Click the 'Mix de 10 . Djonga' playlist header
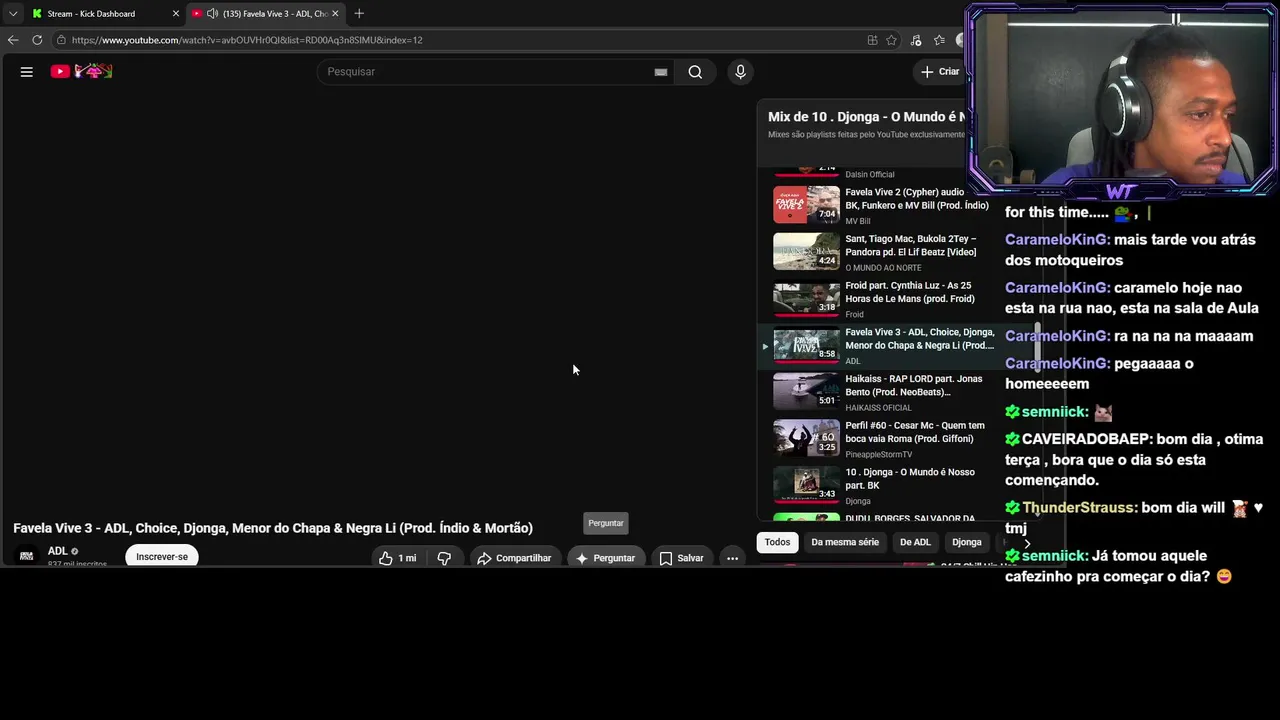 [866, 117]
